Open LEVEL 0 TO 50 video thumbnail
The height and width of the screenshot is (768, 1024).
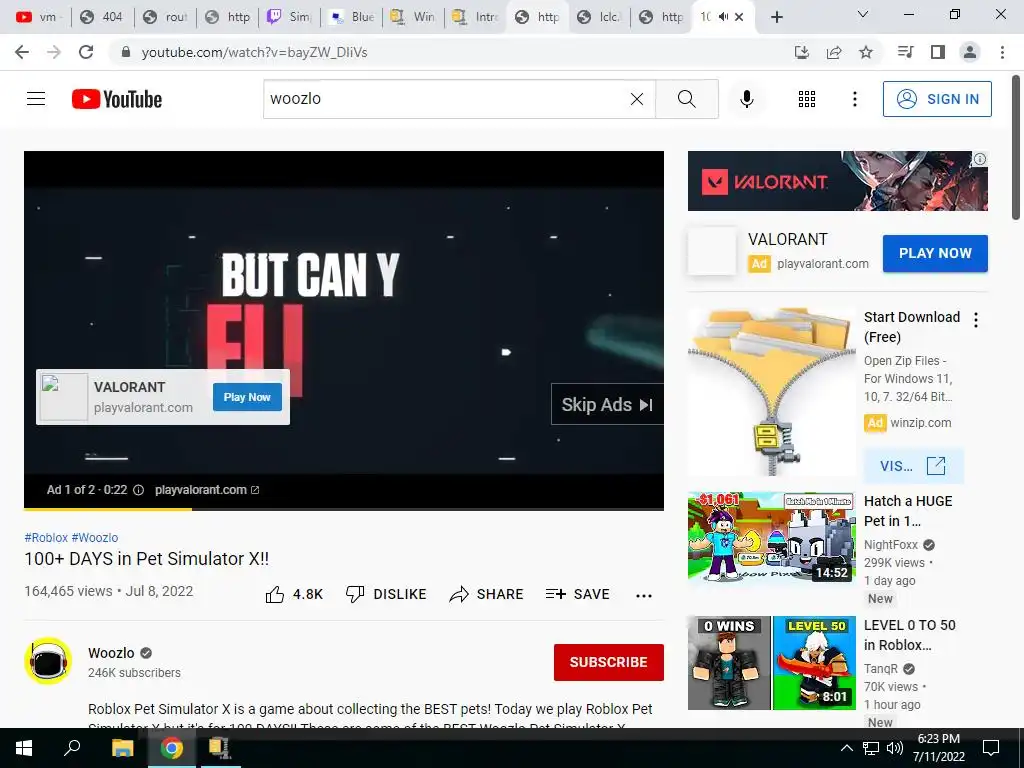[771, 662]
